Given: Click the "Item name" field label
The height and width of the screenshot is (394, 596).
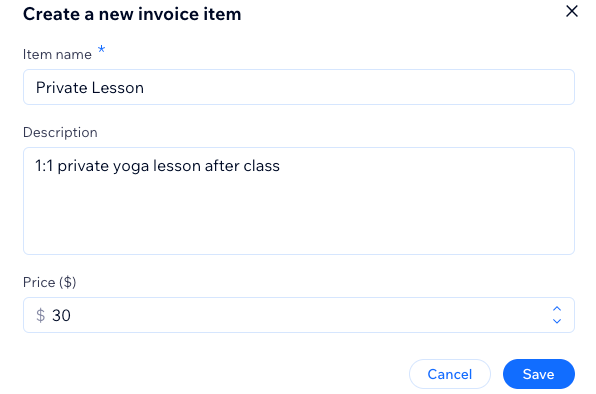Looking at the screenshot, I should click(x=57, y=55).
